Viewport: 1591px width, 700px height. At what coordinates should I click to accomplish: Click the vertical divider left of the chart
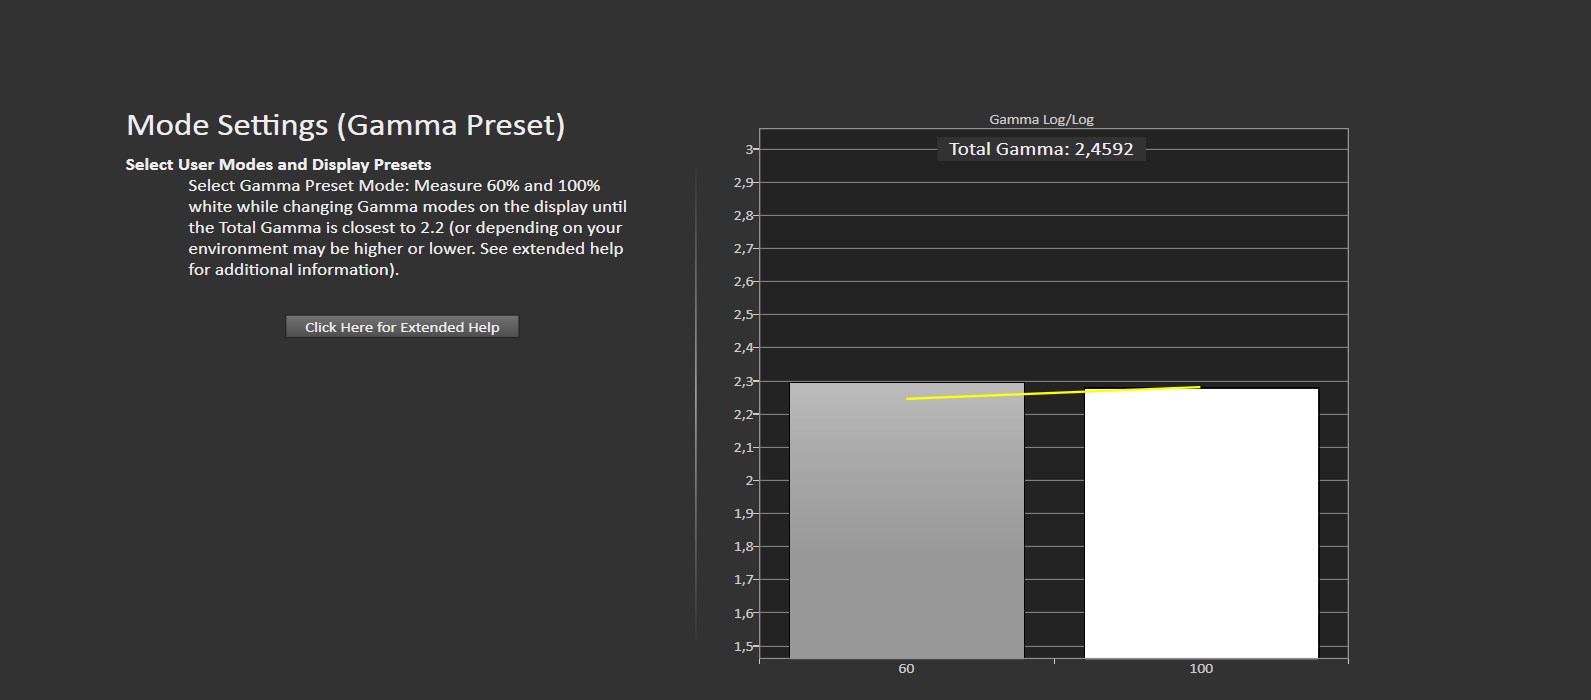click(696, 400)
